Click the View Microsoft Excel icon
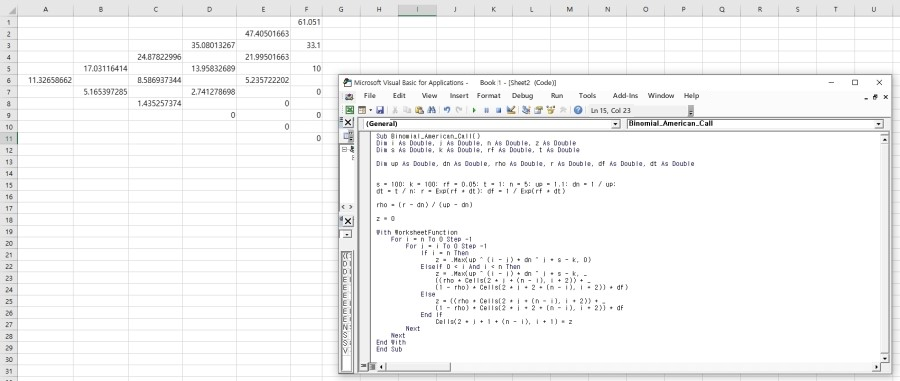Screen dimensions: 900x381 coord(349,110)
